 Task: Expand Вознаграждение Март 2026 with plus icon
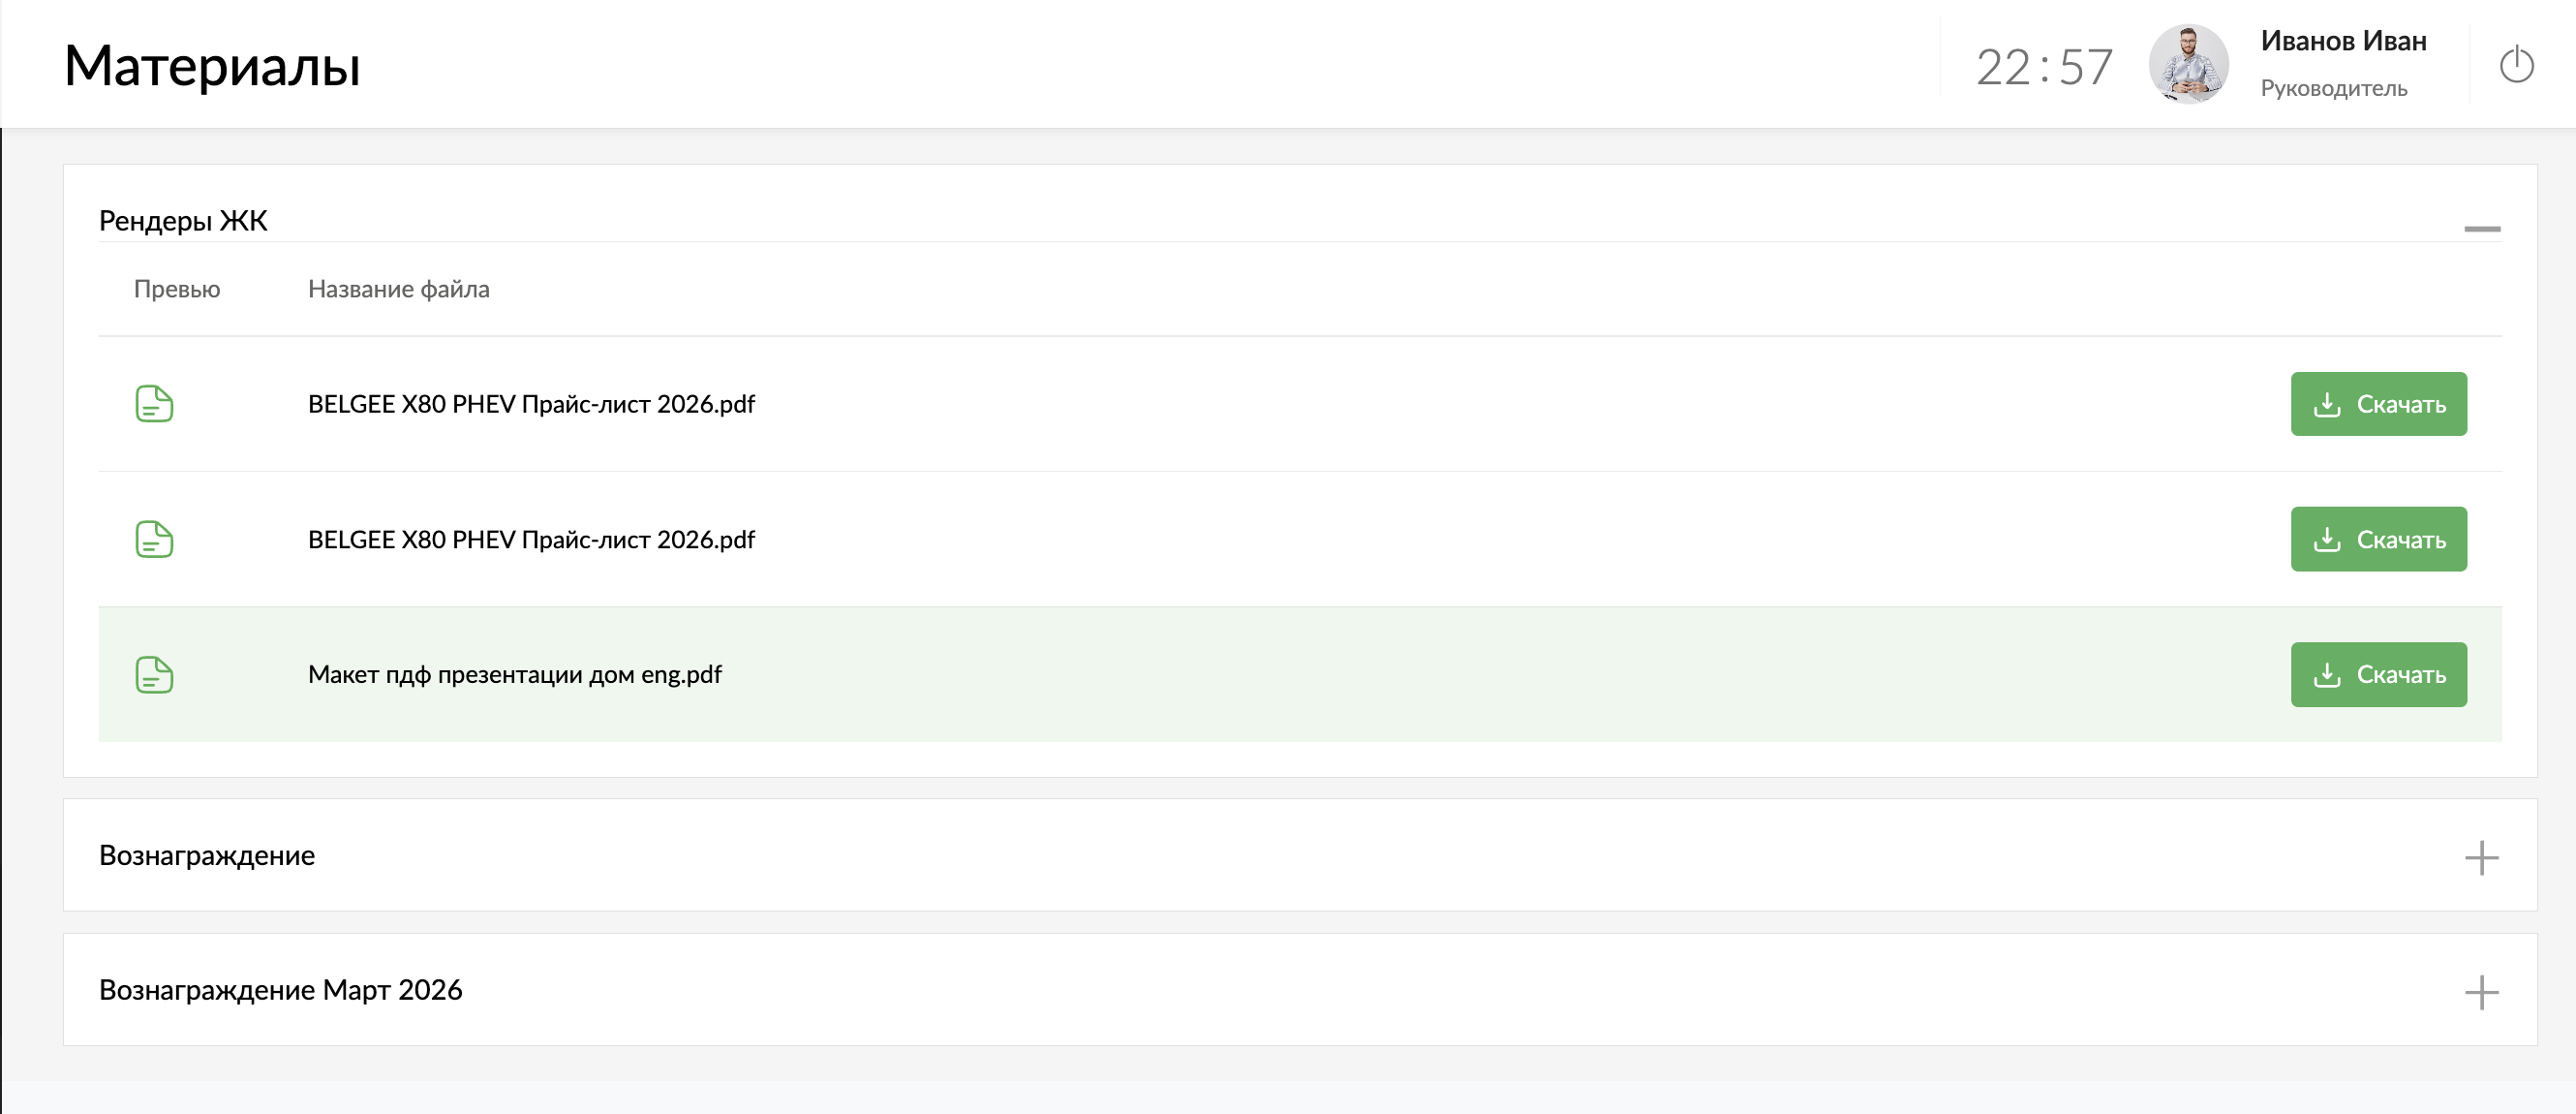(2481, 992)
